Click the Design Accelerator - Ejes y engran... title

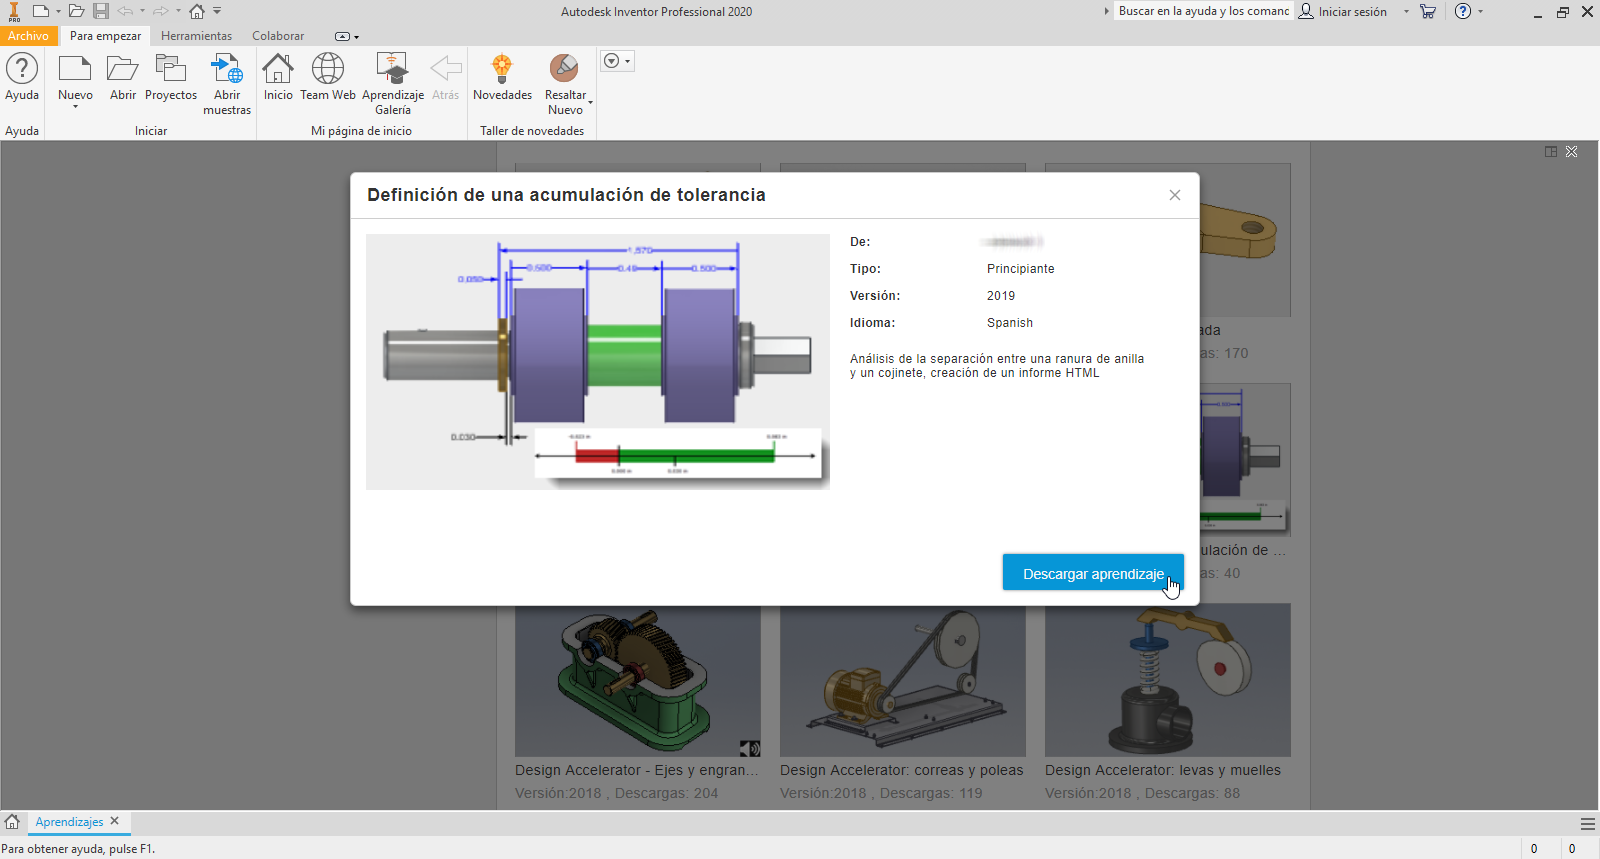[637, 770]
